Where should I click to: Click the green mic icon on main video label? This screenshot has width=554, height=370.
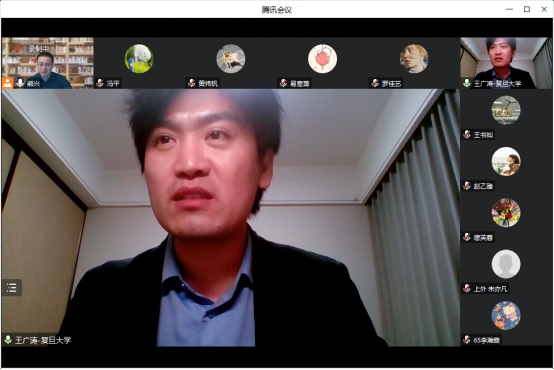click(8, 340)
